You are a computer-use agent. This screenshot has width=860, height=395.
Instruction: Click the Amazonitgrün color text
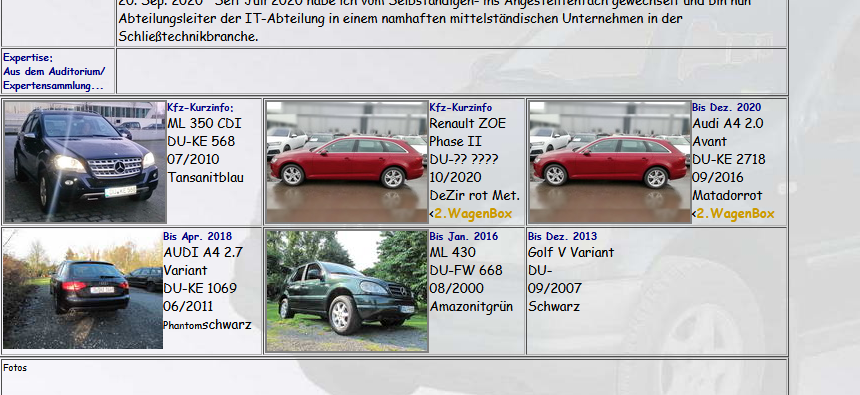tap(471, 307)
